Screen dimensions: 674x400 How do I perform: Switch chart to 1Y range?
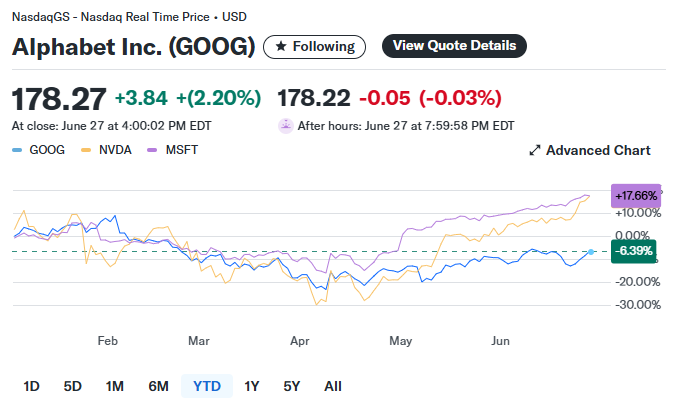251,386
